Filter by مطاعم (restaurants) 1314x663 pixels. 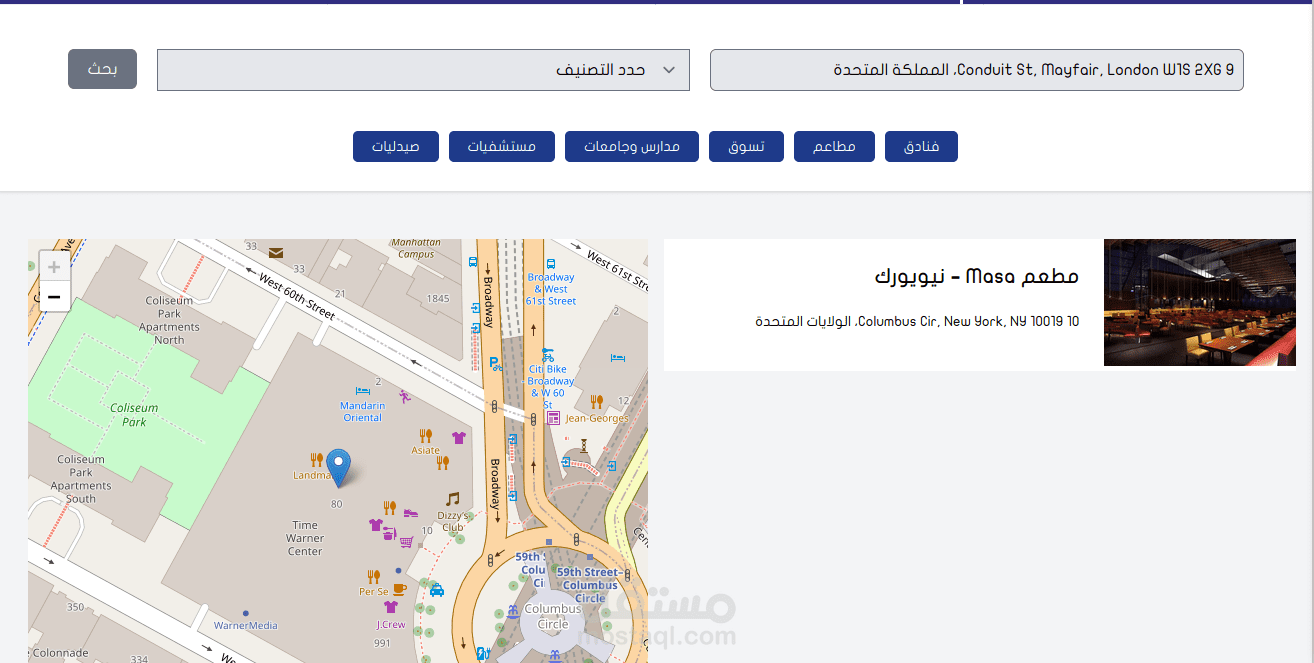tap(834, 146)
